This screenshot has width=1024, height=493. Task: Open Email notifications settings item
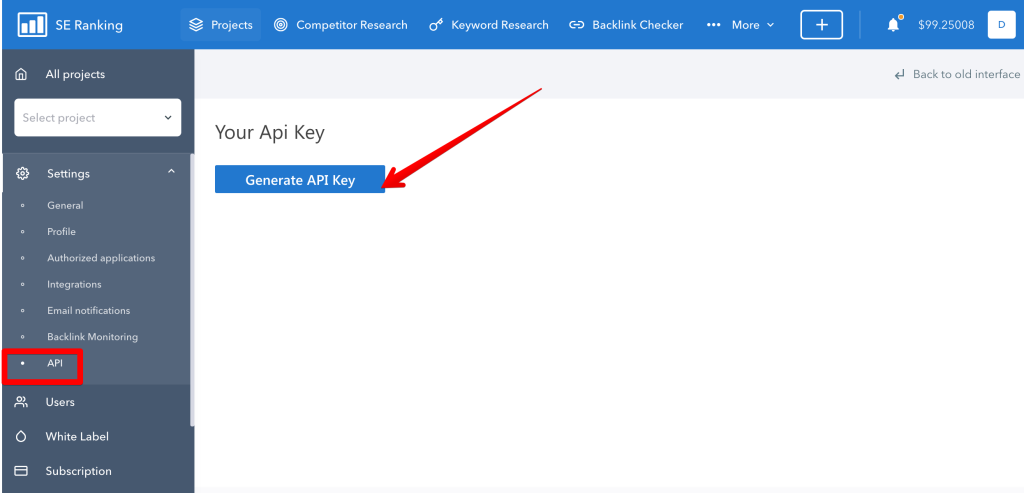pos(88,310)
